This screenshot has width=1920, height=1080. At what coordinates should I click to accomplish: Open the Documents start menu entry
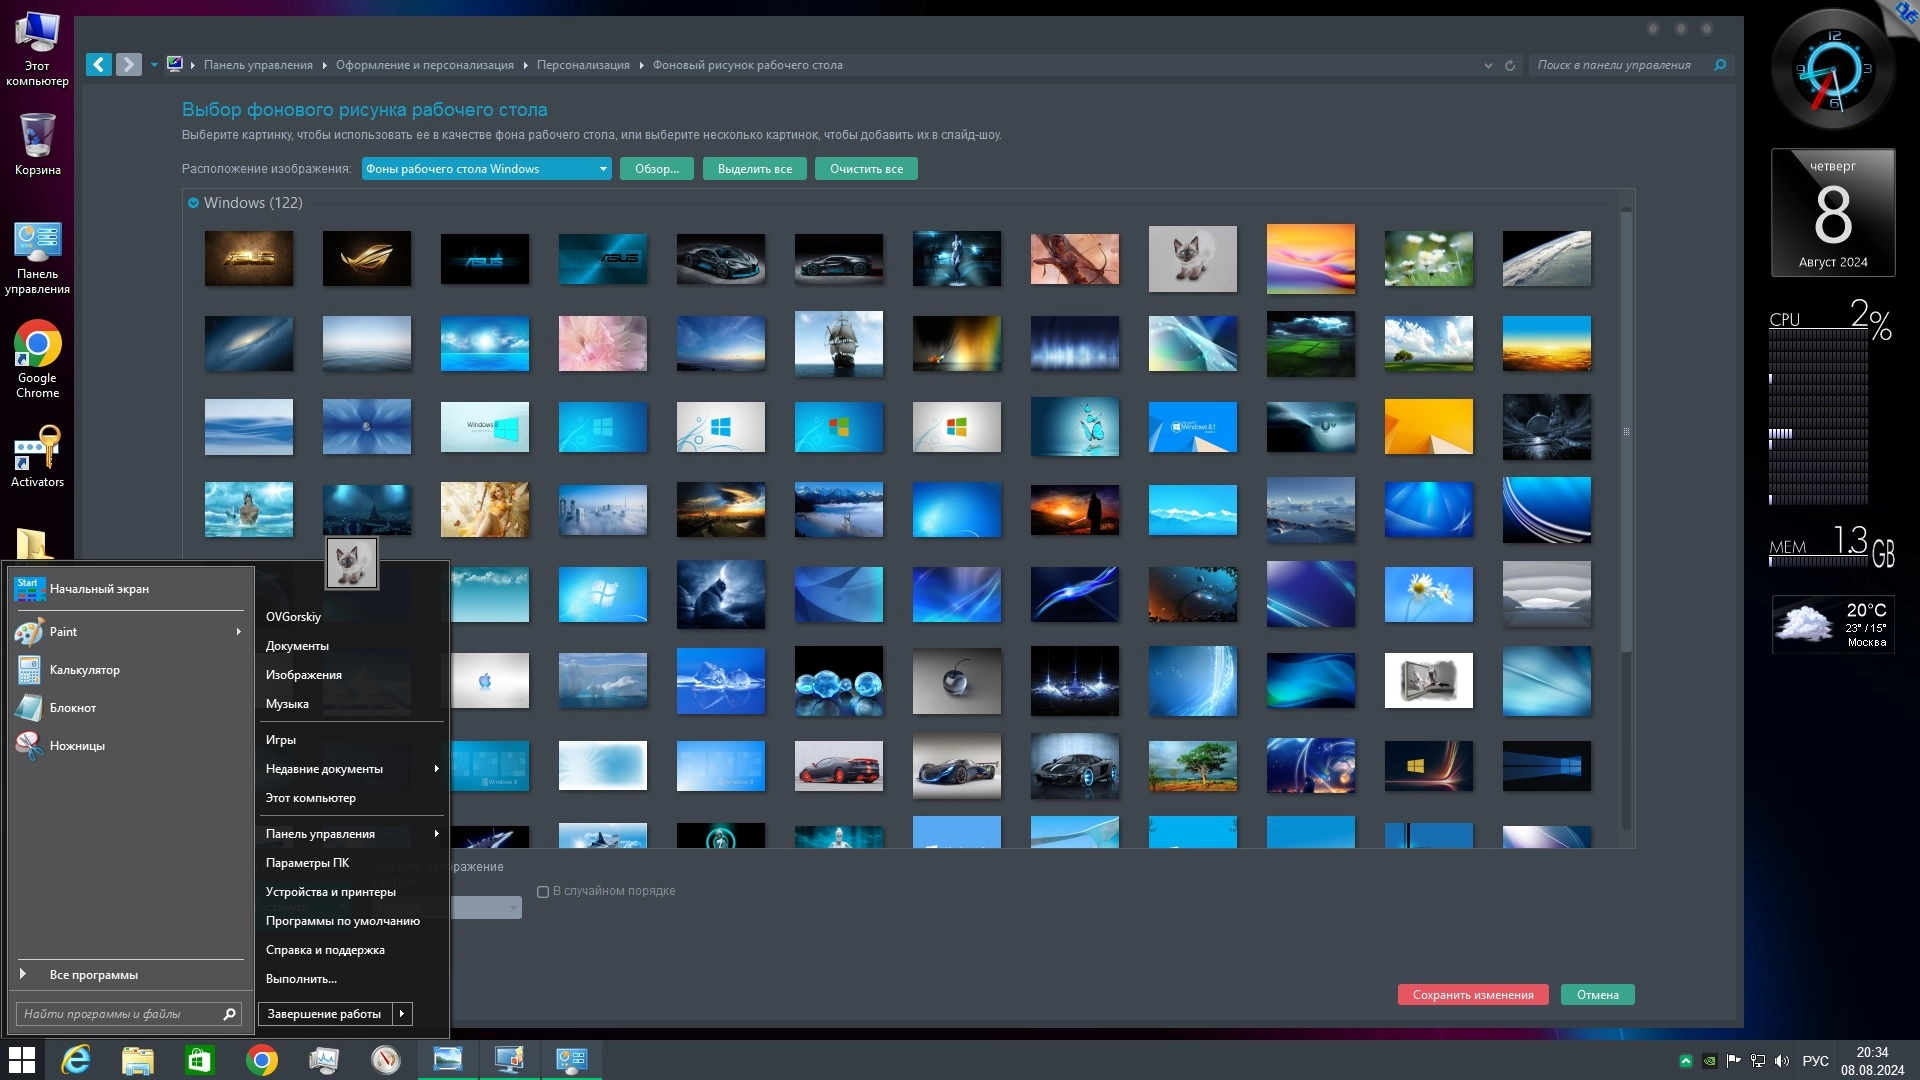(x=297, y=646)
